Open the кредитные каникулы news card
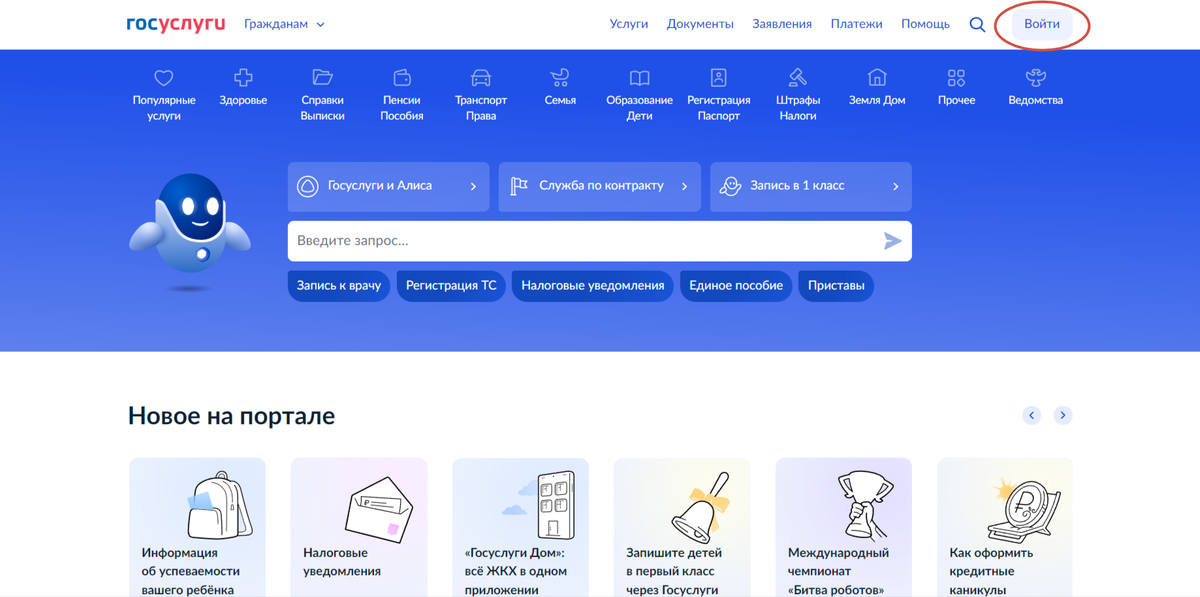Screen dimensions: 1200x597 (1005, 527)
